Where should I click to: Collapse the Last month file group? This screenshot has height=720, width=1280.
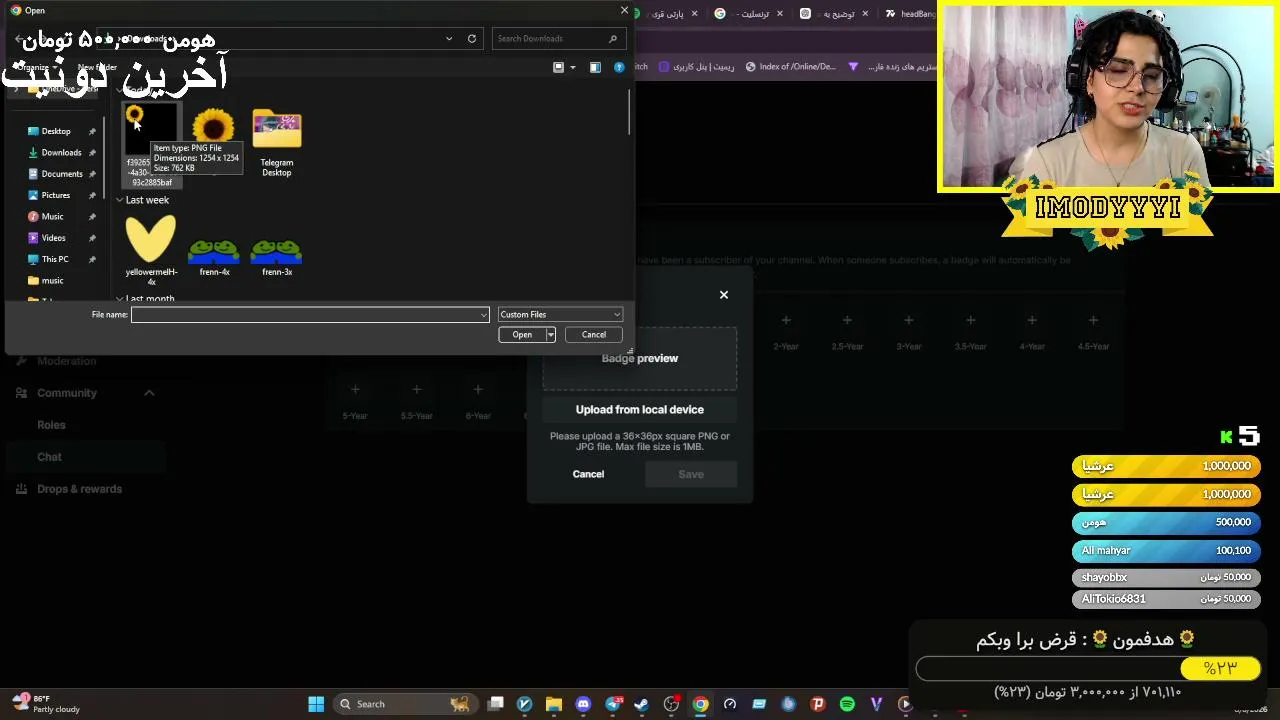pyautogui.click(x=119, y=299)
